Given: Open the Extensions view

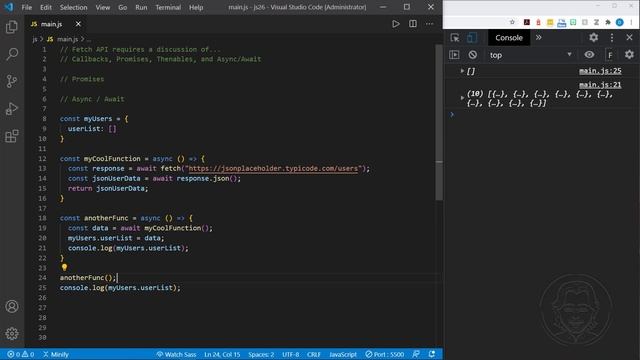Looking at the screenshot, I should coord(12,136).
